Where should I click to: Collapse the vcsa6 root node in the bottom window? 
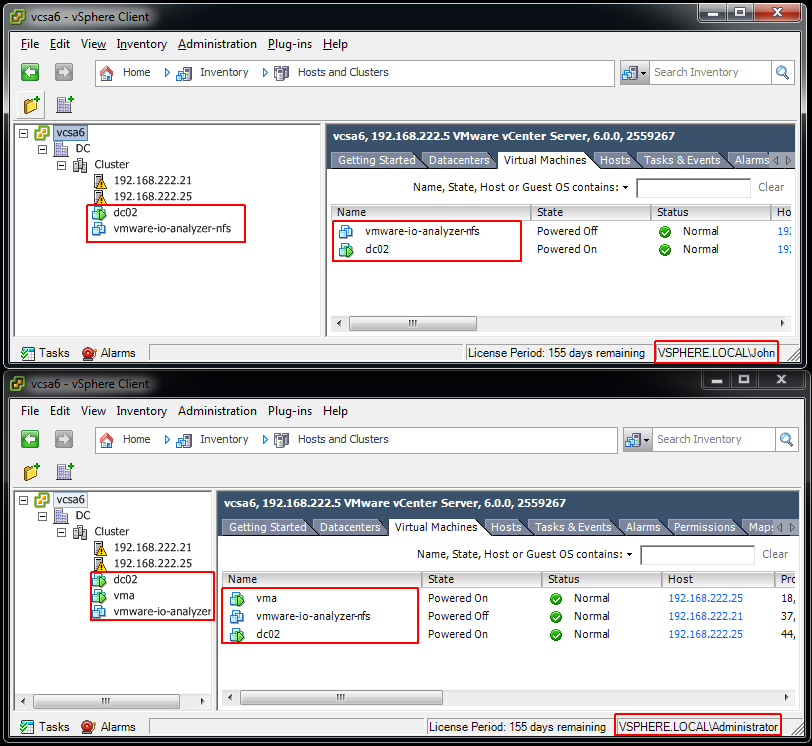23,500
